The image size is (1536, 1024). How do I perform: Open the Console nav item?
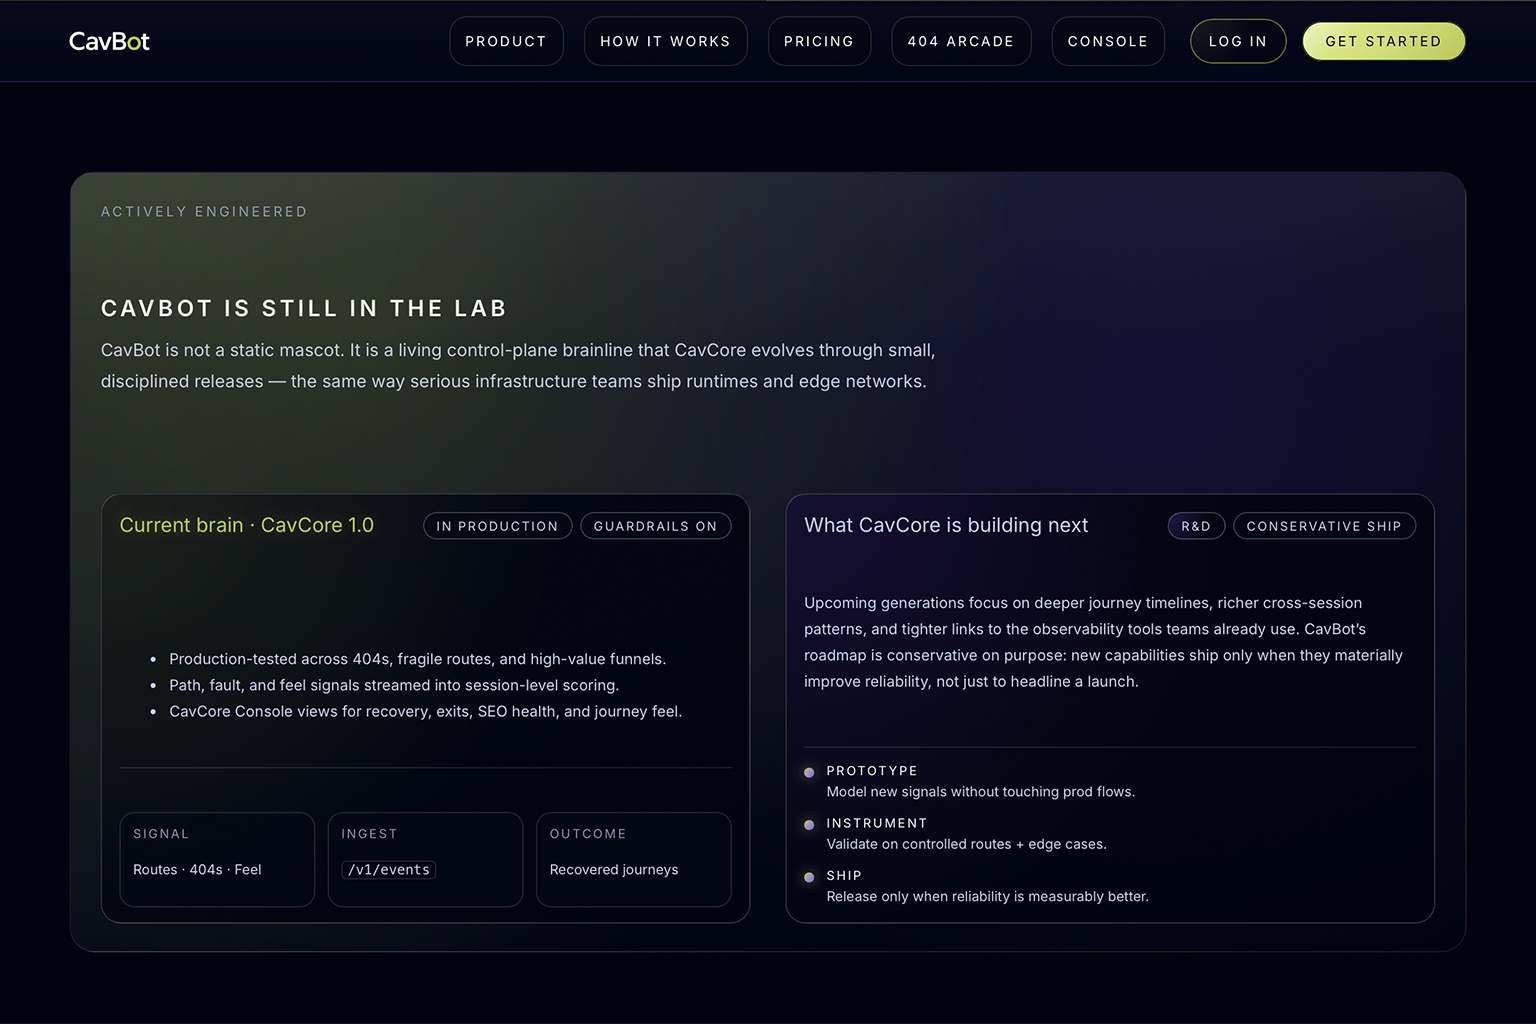1107,41
